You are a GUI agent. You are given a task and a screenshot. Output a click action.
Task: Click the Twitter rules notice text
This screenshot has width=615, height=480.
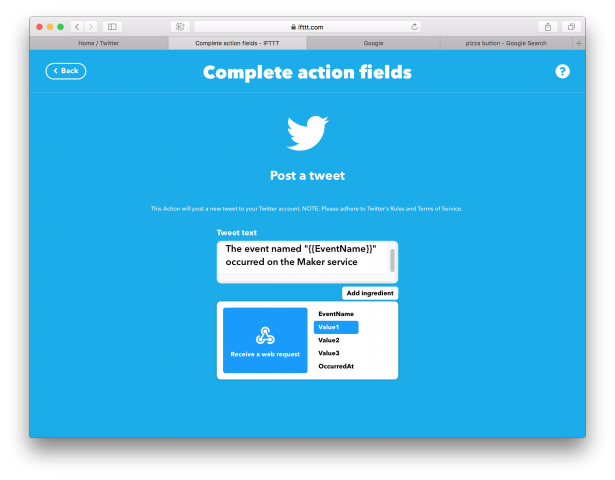coord(307,209)
